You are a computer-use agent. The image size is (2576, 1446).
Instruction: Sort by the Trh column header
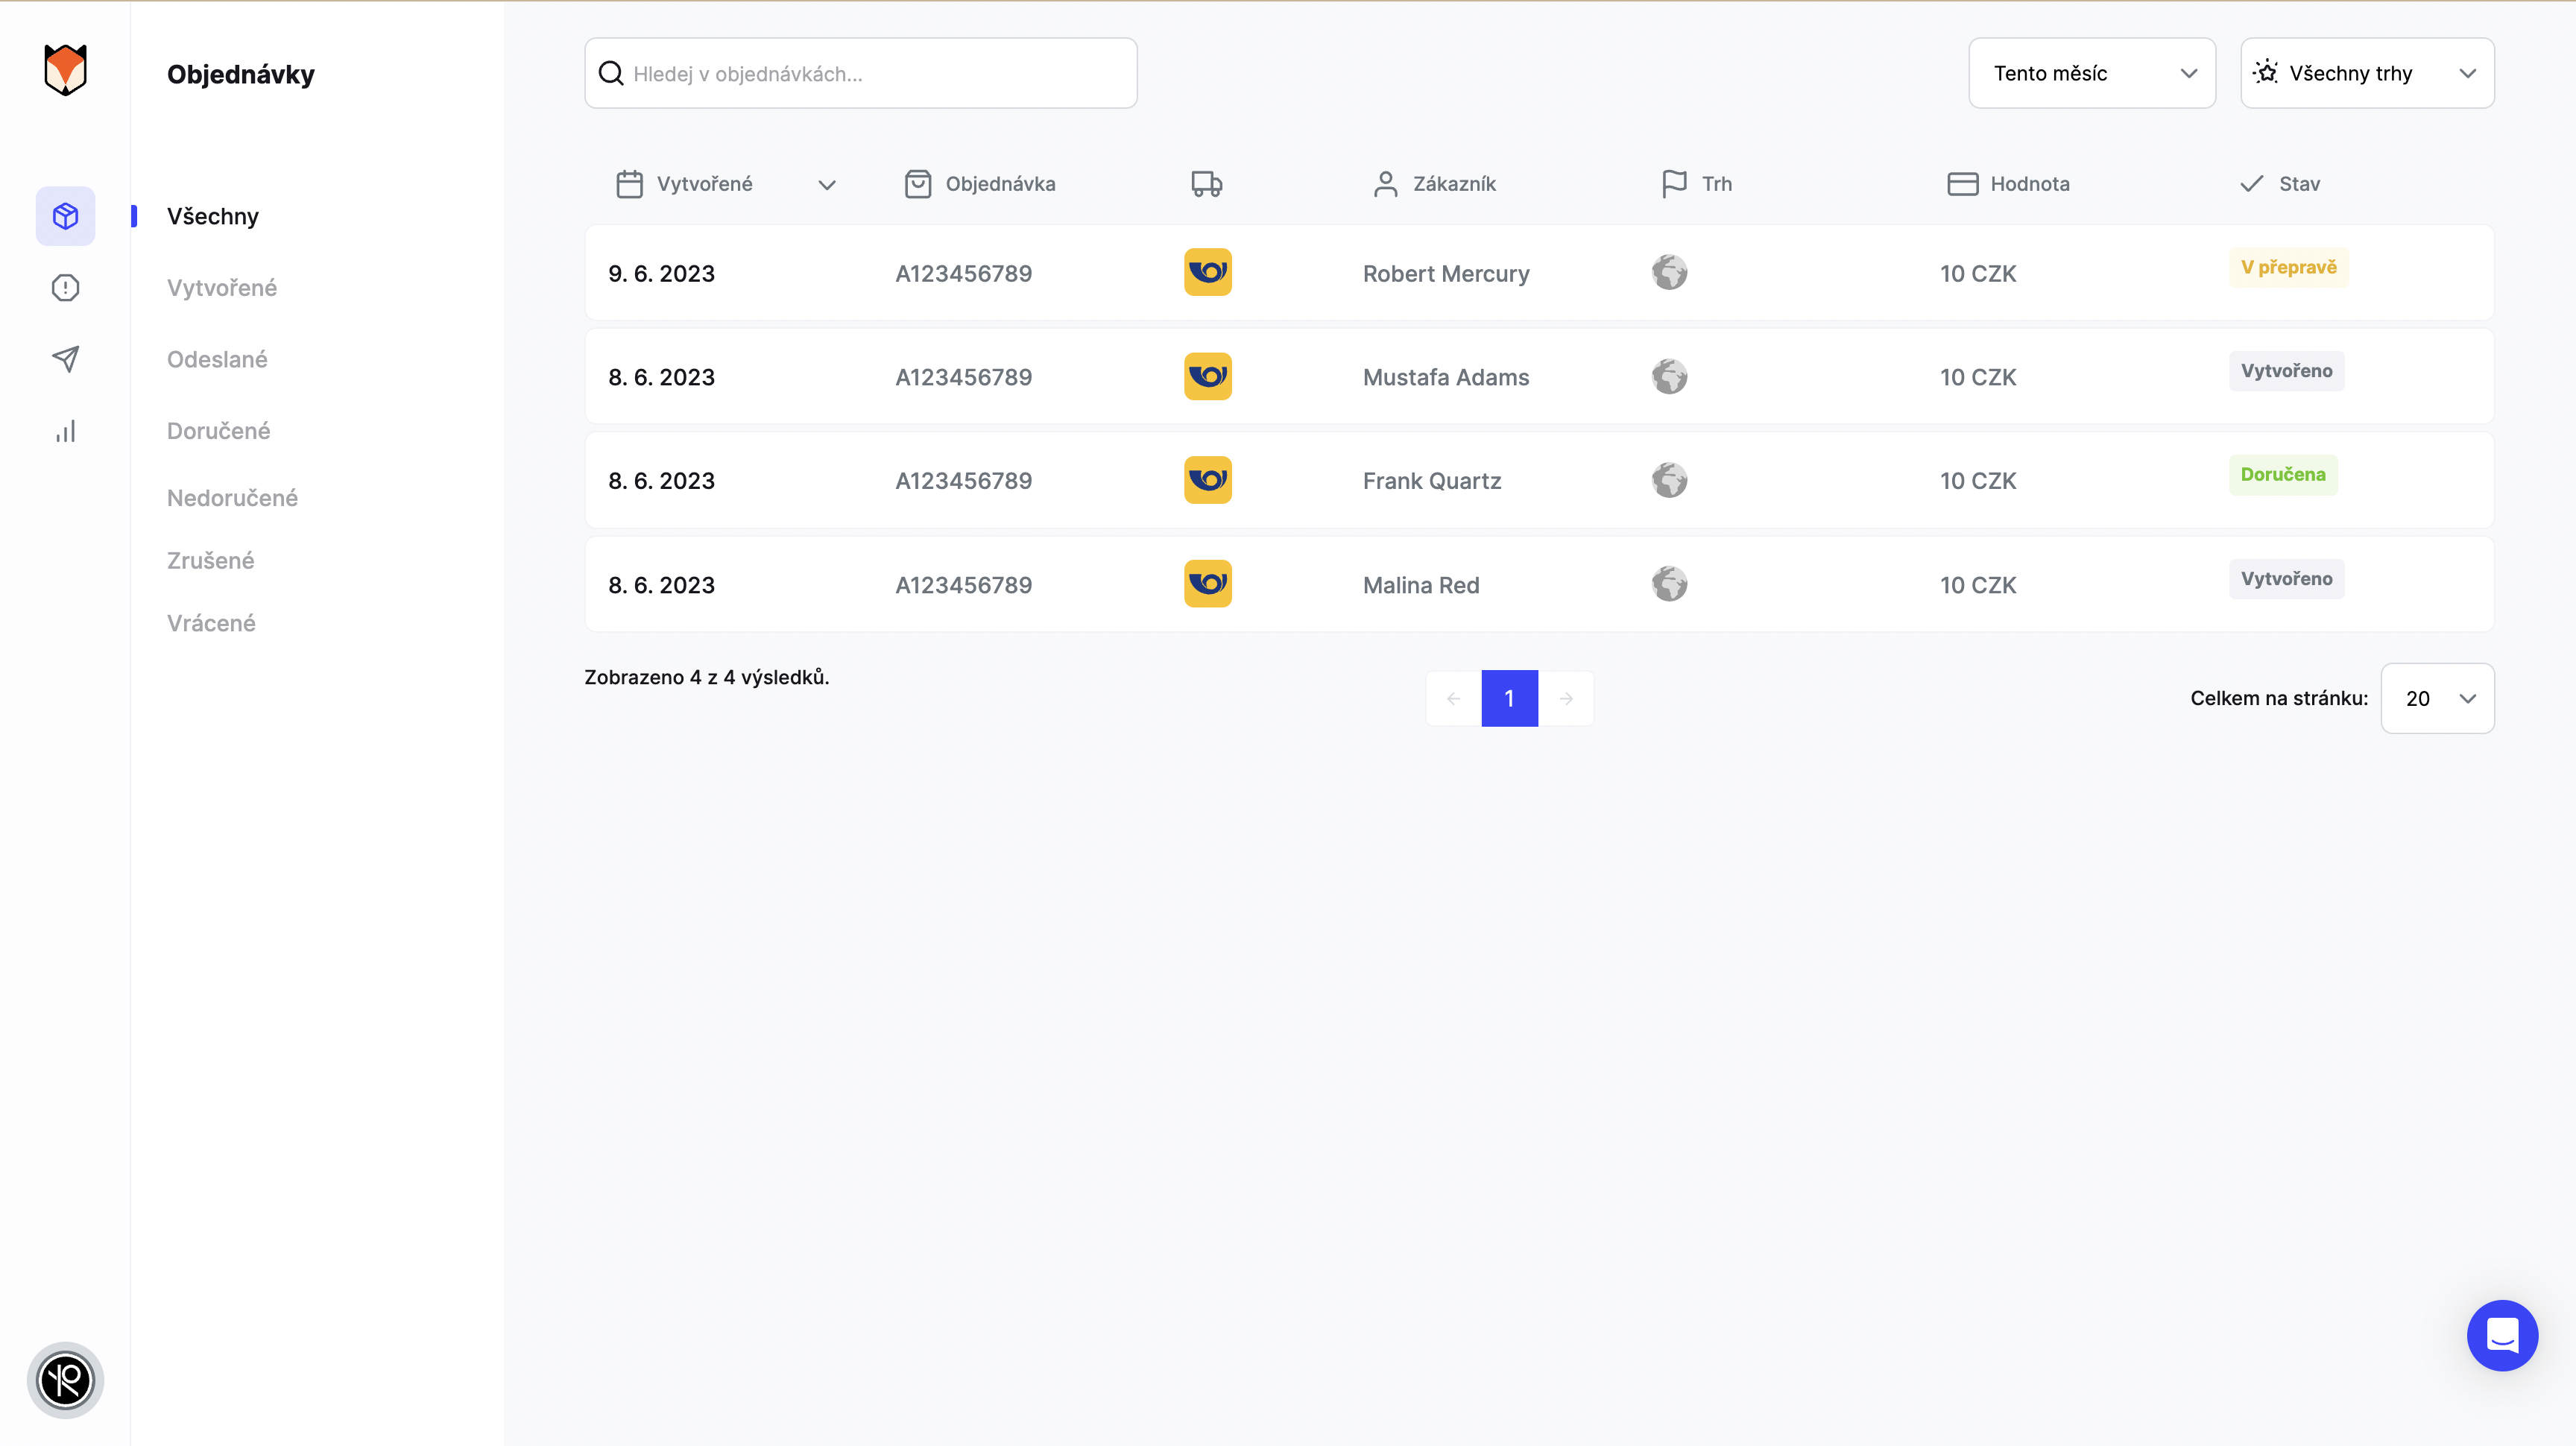coord(1717,184)
